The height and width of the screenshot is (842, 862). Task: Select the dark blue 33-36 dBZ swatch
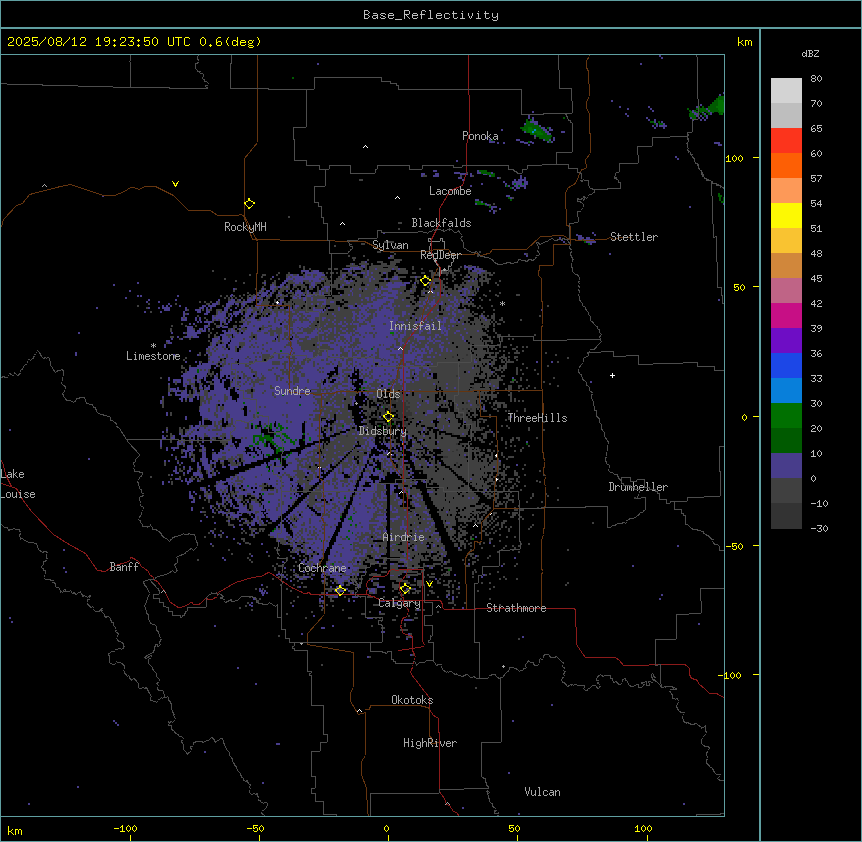[x=786, y=365]
